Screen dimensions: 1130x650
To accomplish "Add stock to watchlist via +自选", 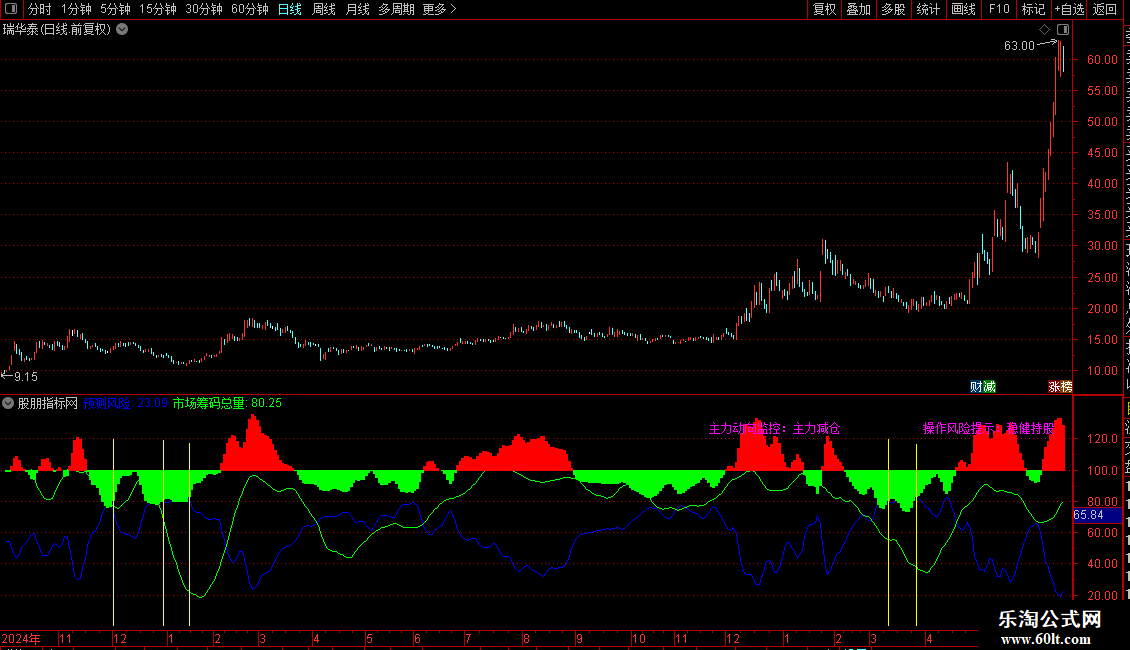I will tap(1069, 9).
